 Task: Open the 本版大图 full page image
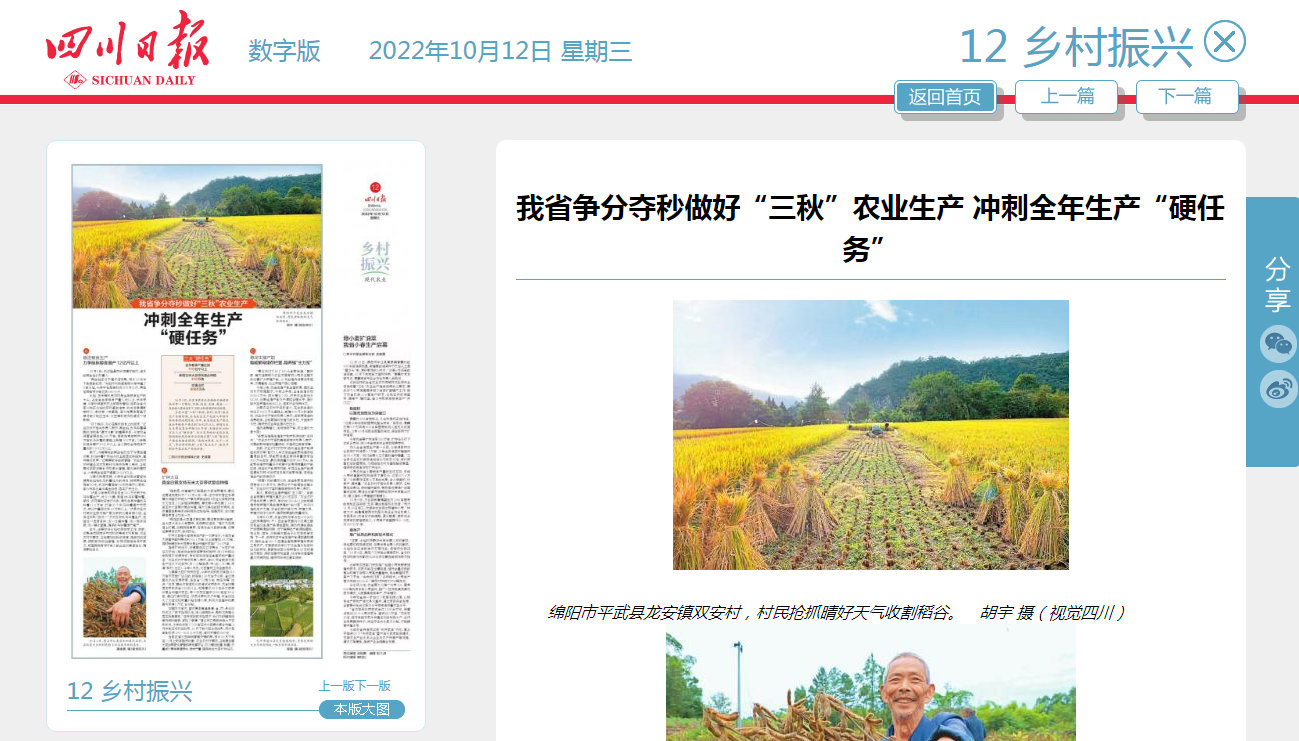coord(362,709)
